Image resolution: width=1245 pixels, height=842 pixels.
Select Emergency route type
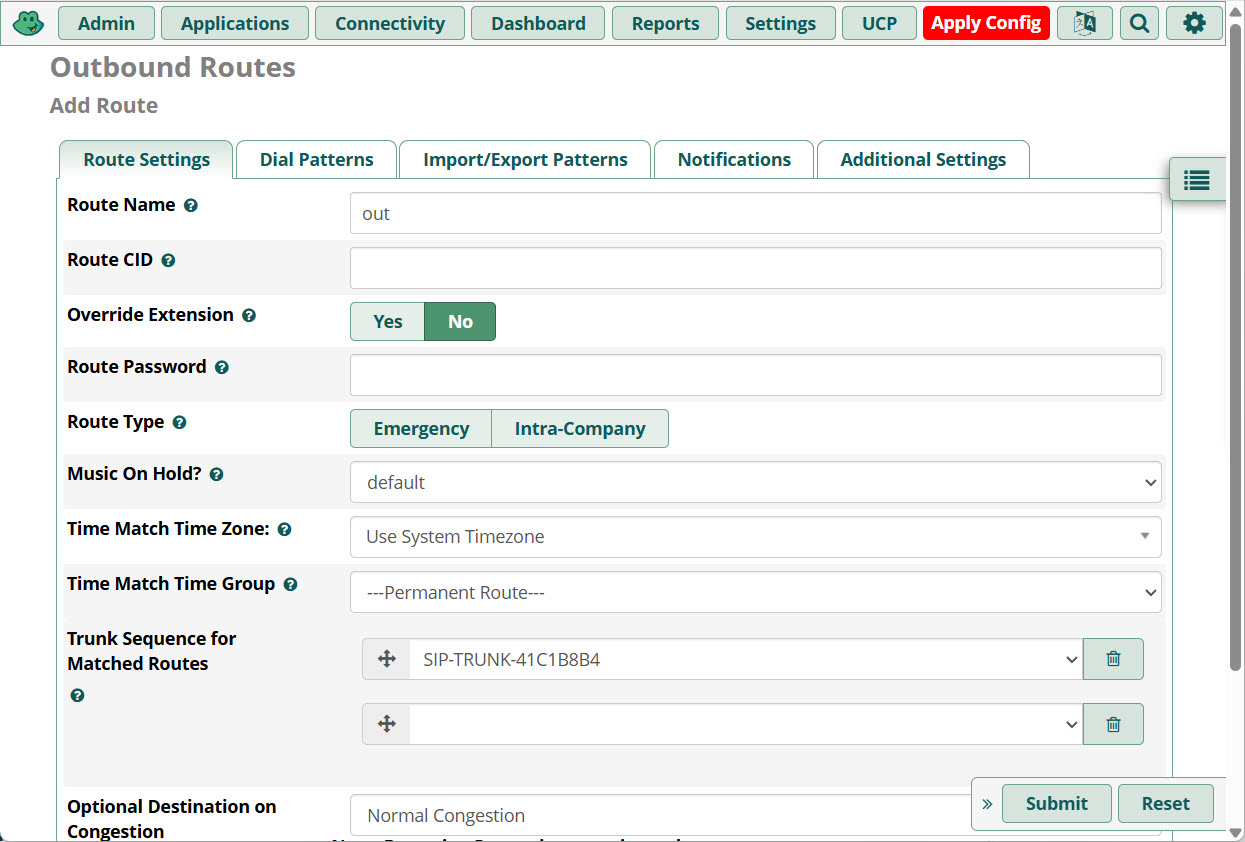pyautogui.click(x=421, y=429)
